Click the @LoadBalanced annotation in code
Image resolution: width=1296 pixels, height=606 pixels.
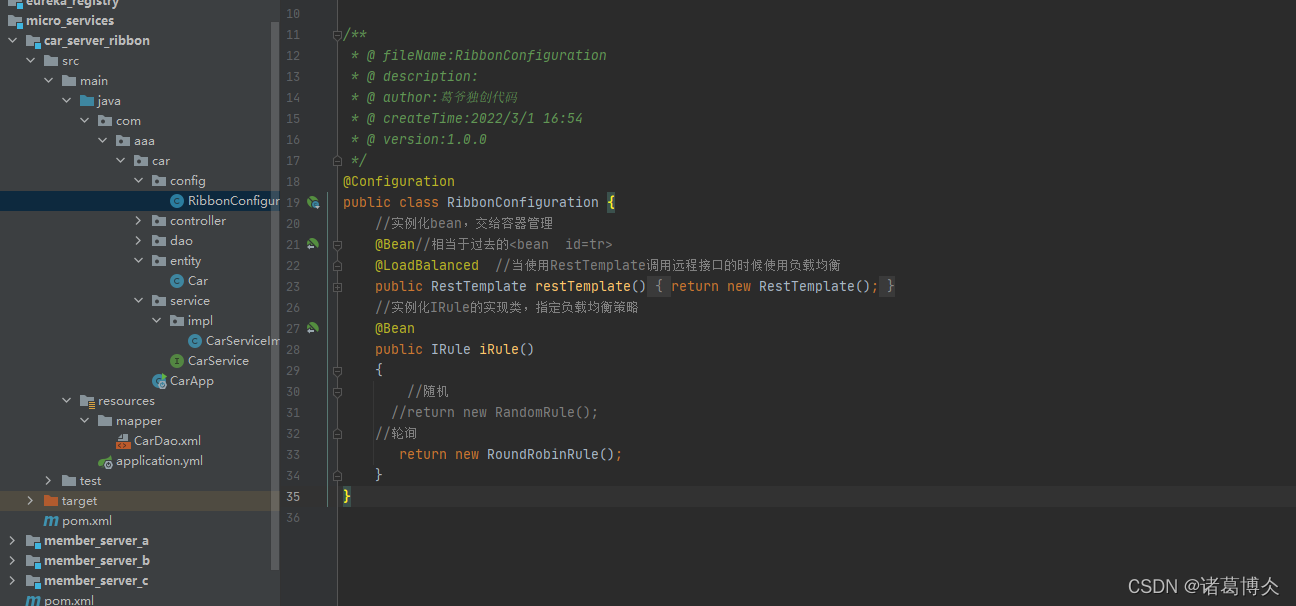[x=427, y=265]
